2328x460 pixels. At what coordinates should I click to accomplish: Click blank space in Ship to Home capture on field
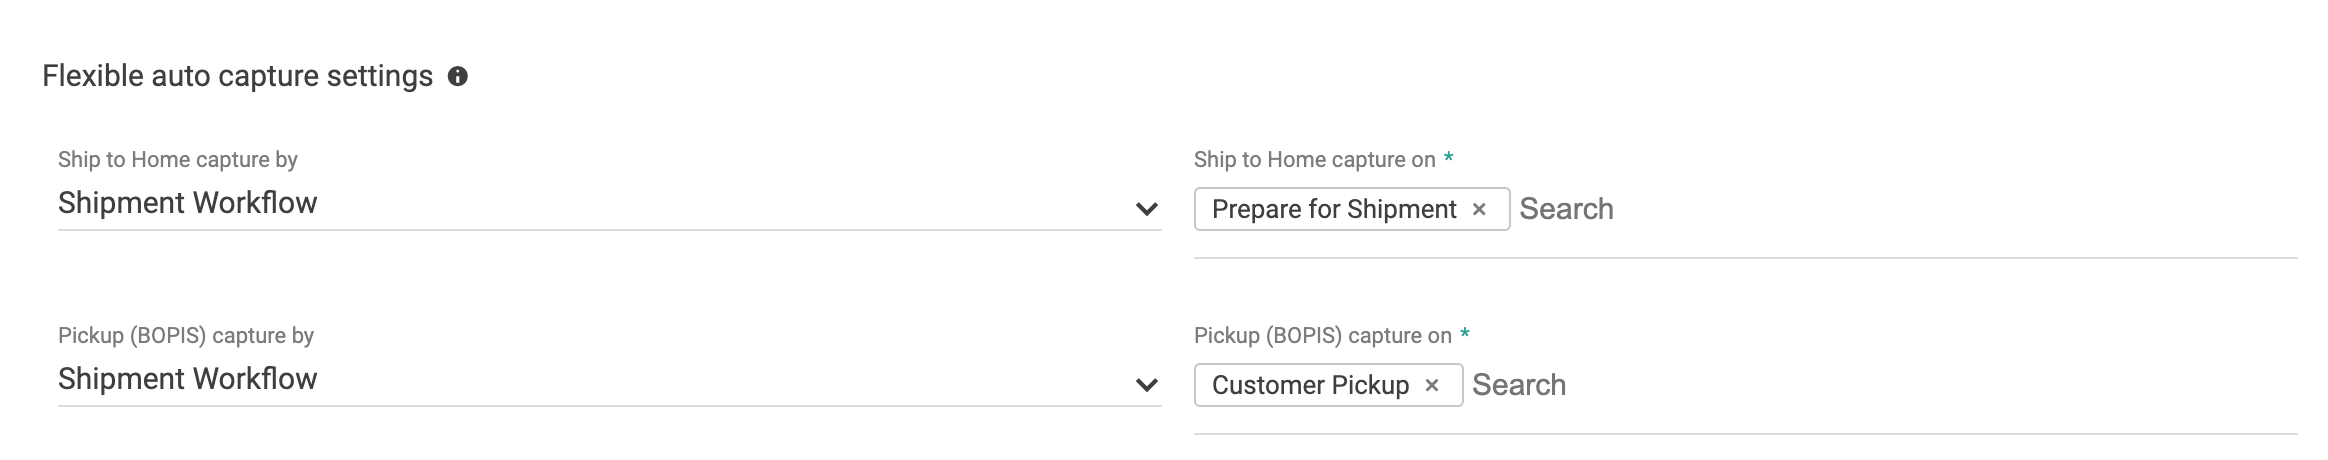tap(1950, 209)
